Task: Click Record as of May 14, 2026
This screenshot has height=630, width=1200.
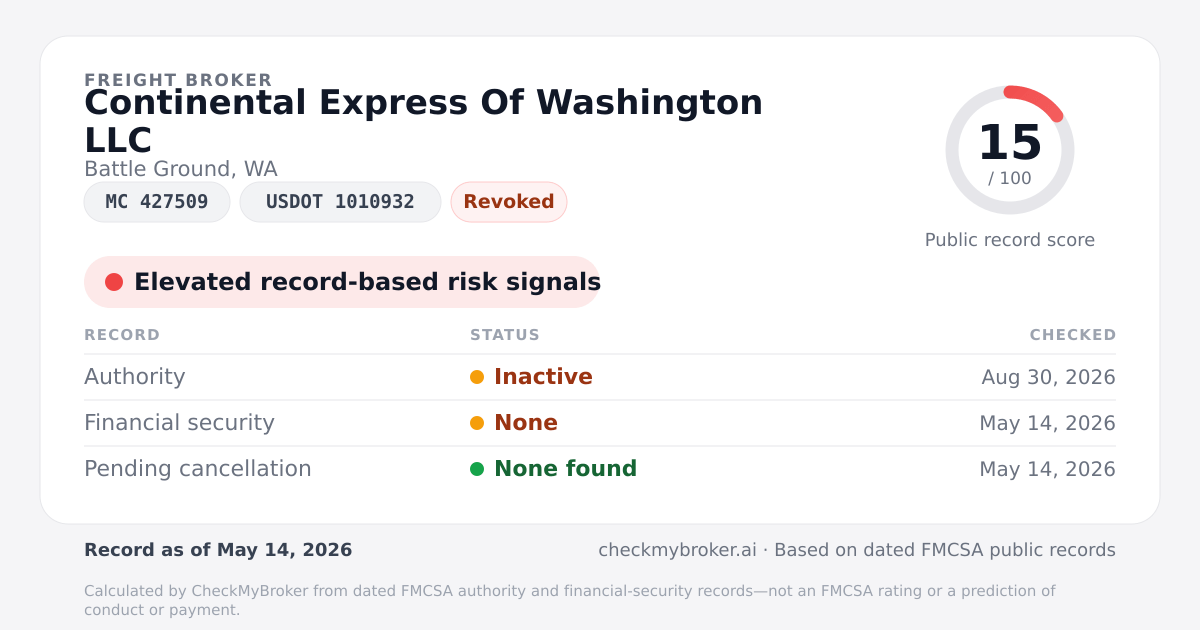Action: click(x=218, y=550)
